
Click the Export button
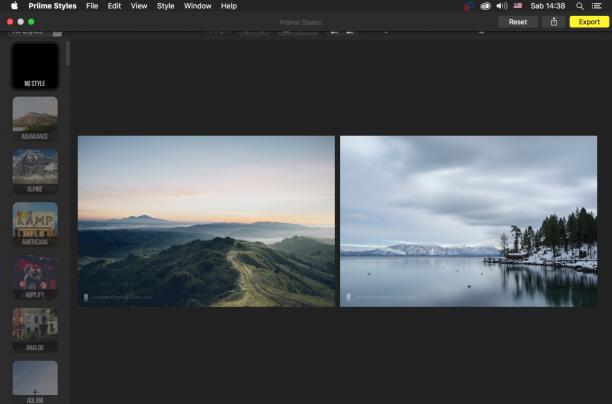tap(589, 22)
